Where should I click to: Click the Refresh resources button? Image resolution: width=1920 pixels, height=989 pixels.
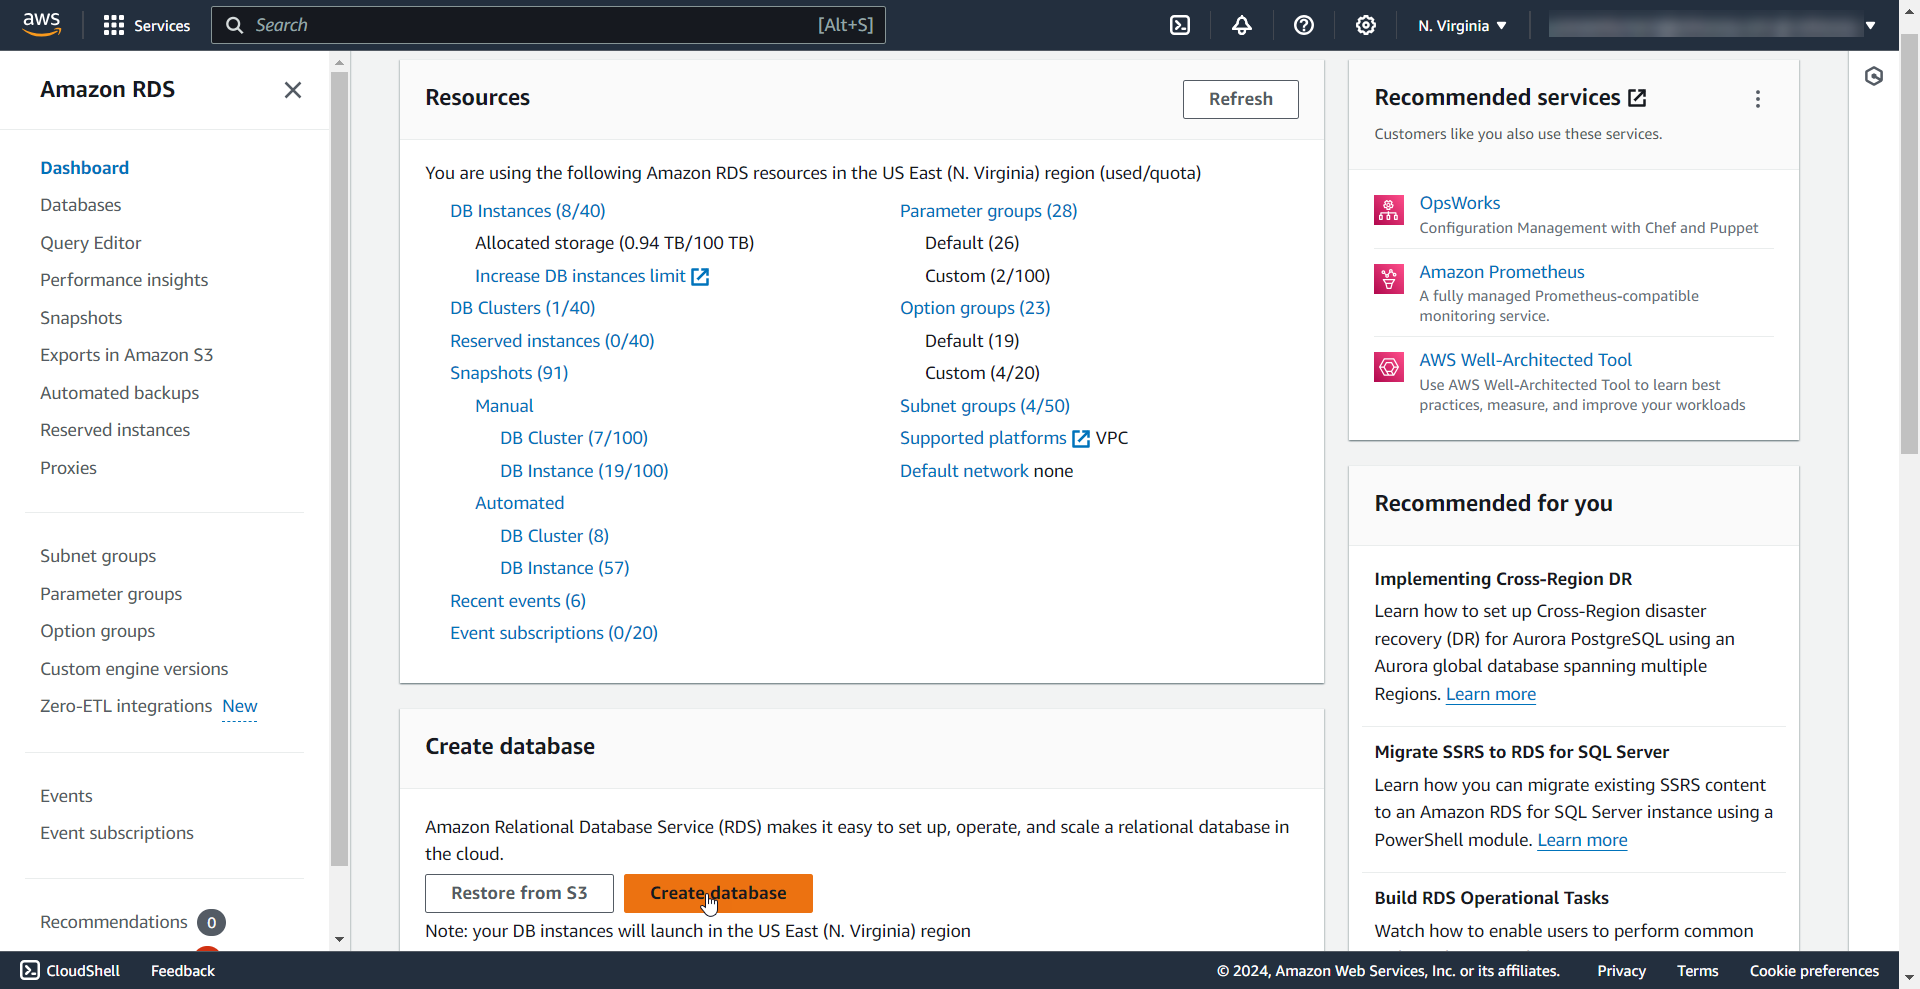coord(1240,99)
